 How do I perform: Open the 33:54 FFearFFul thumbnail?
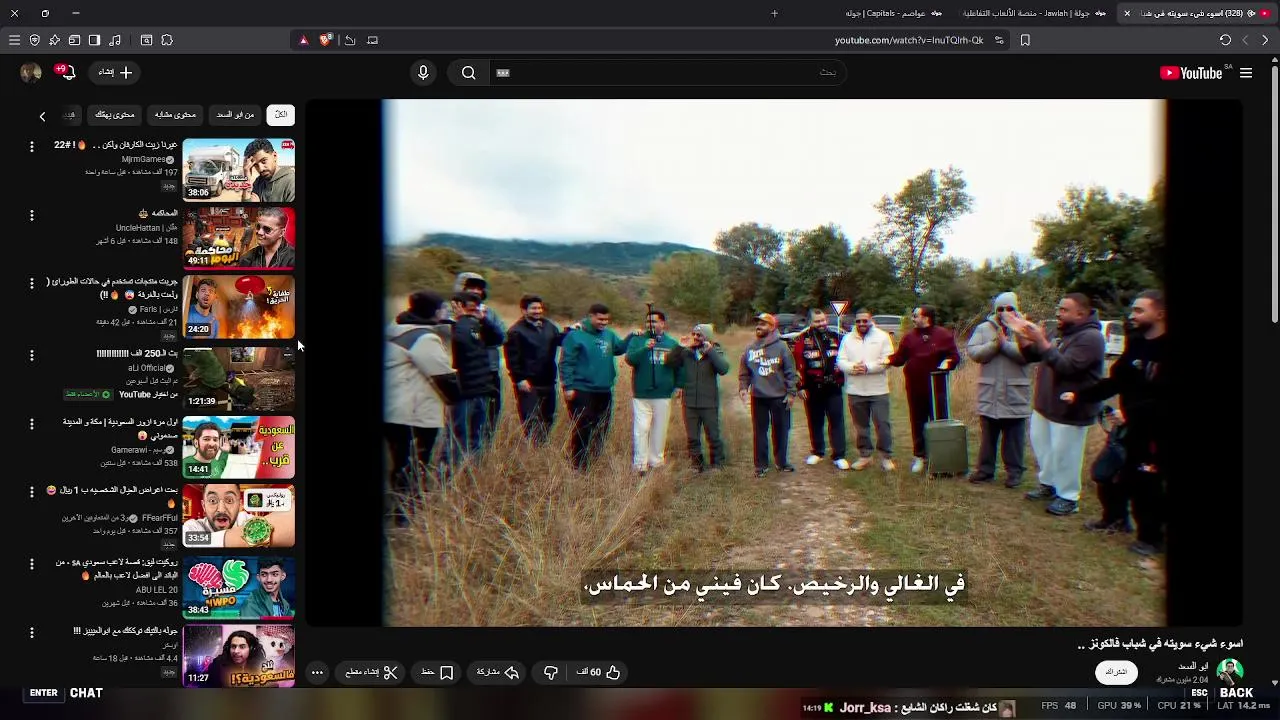239,516
